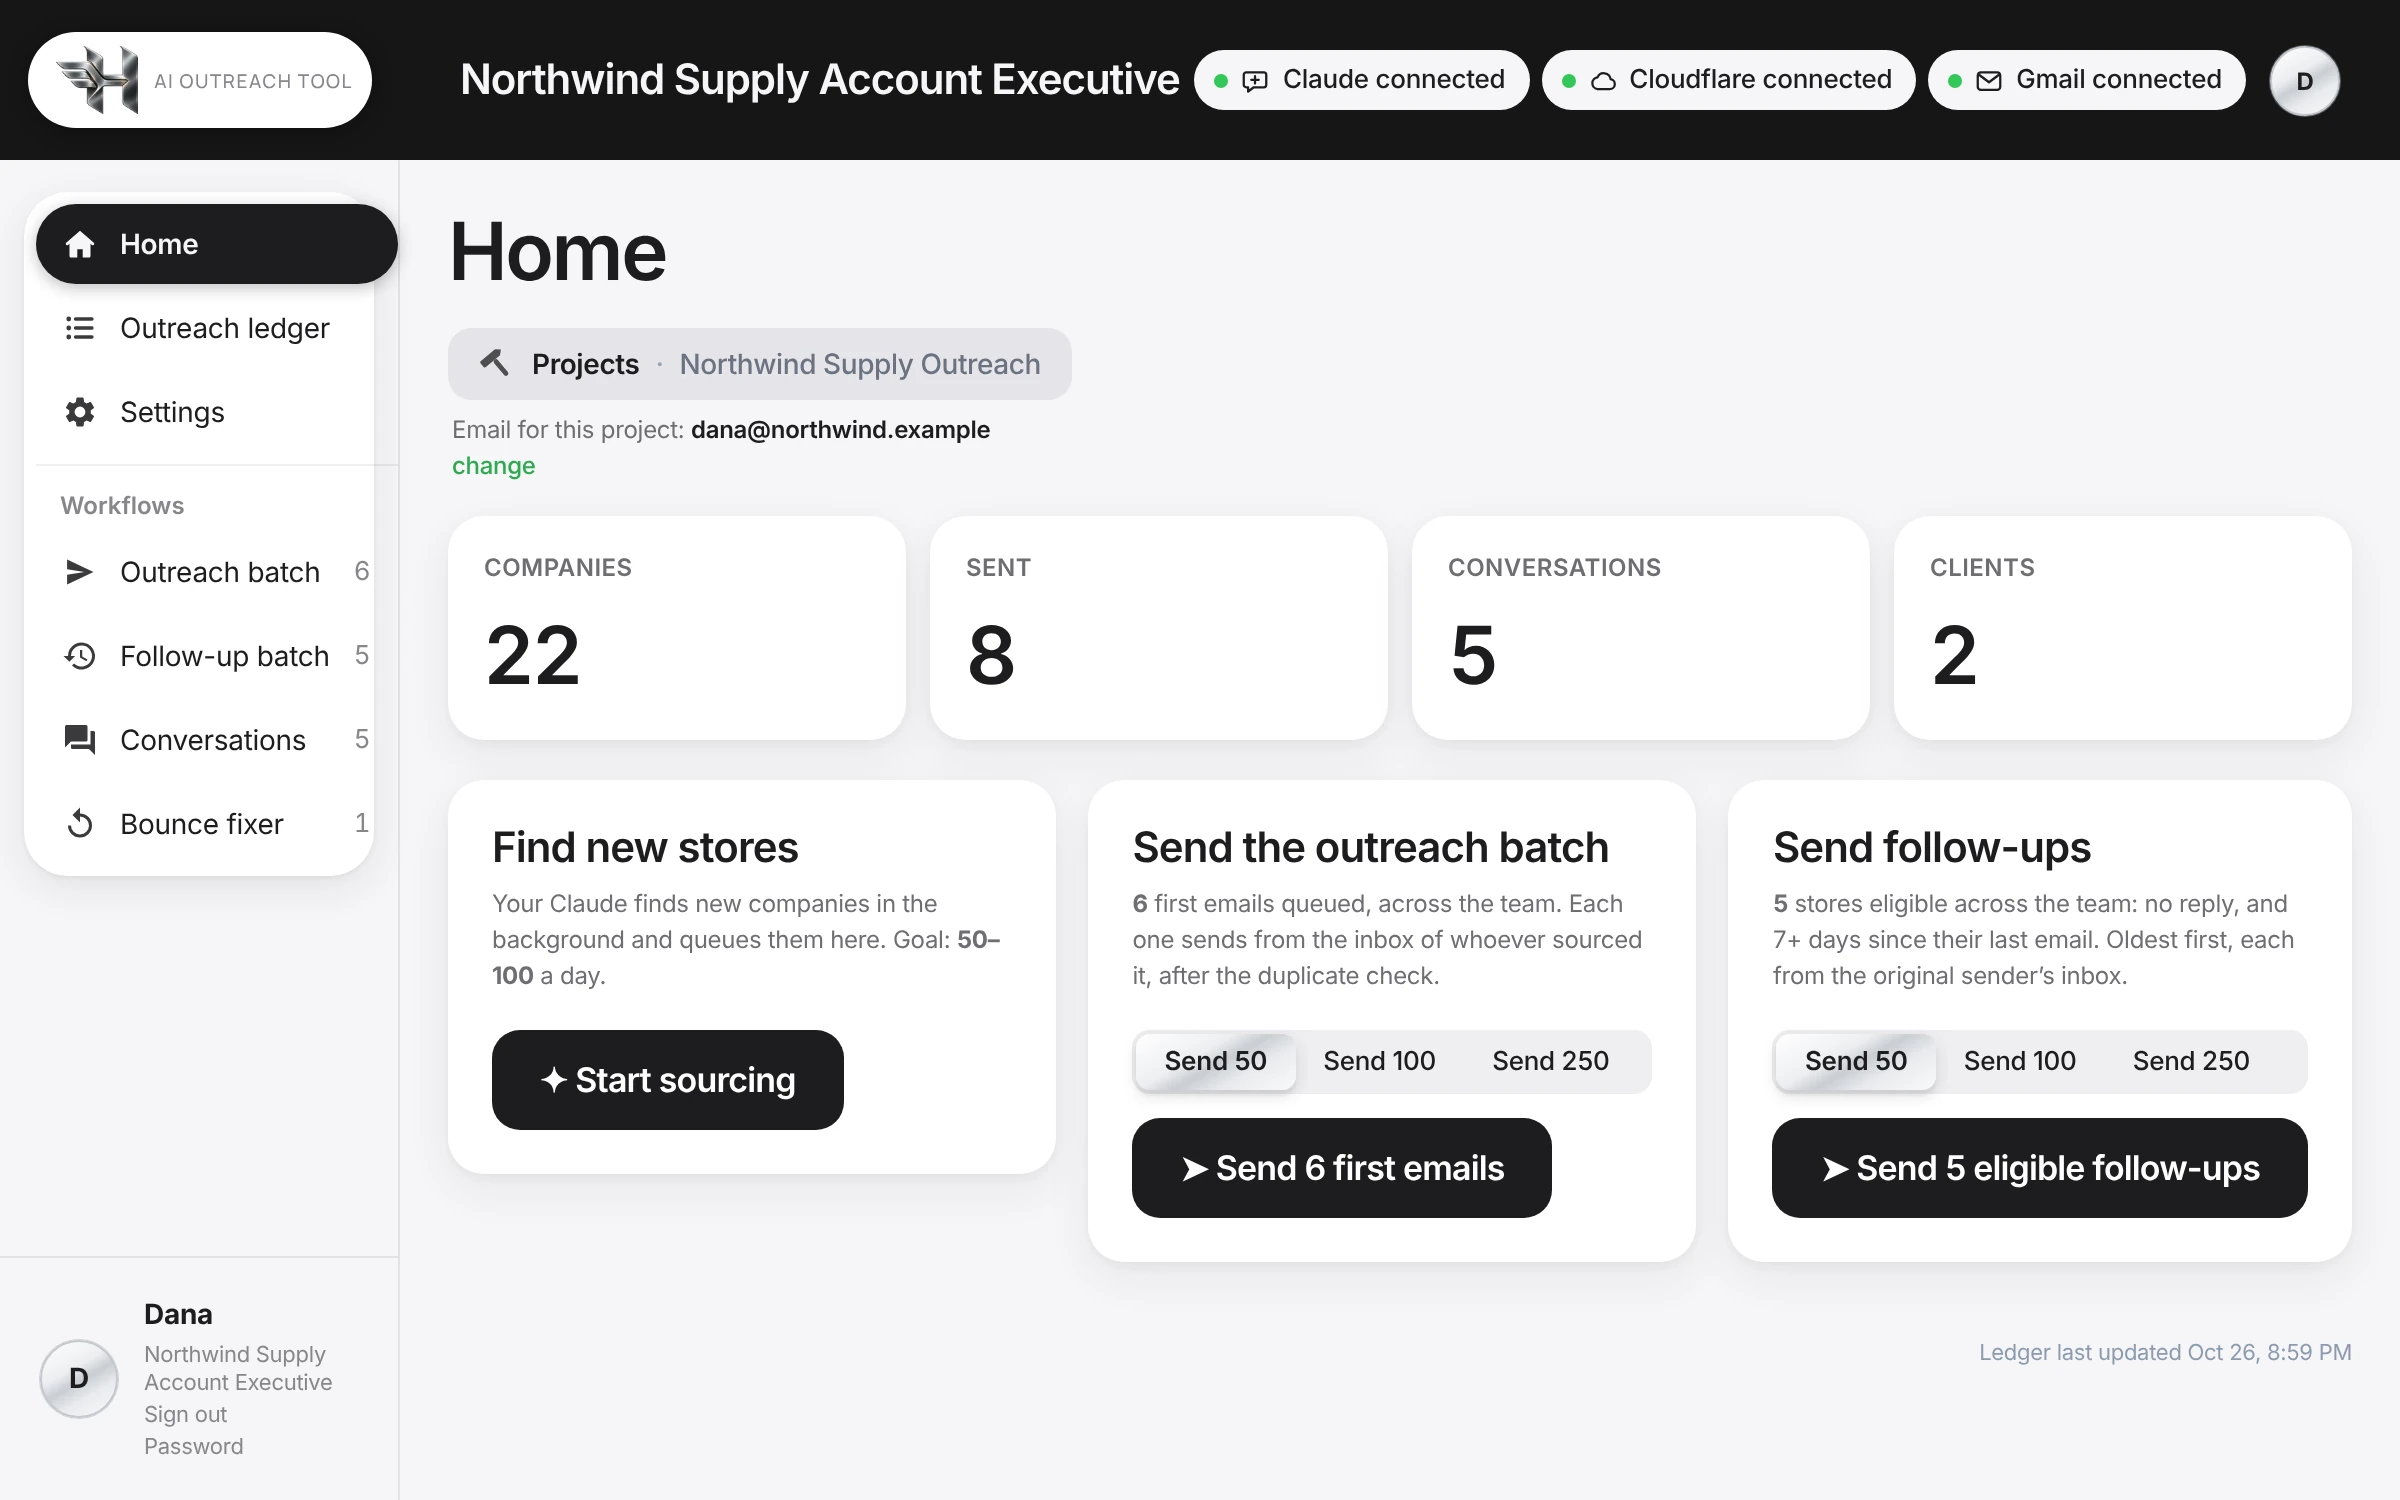Click the Outreach ledger list icon

[80, 328]
